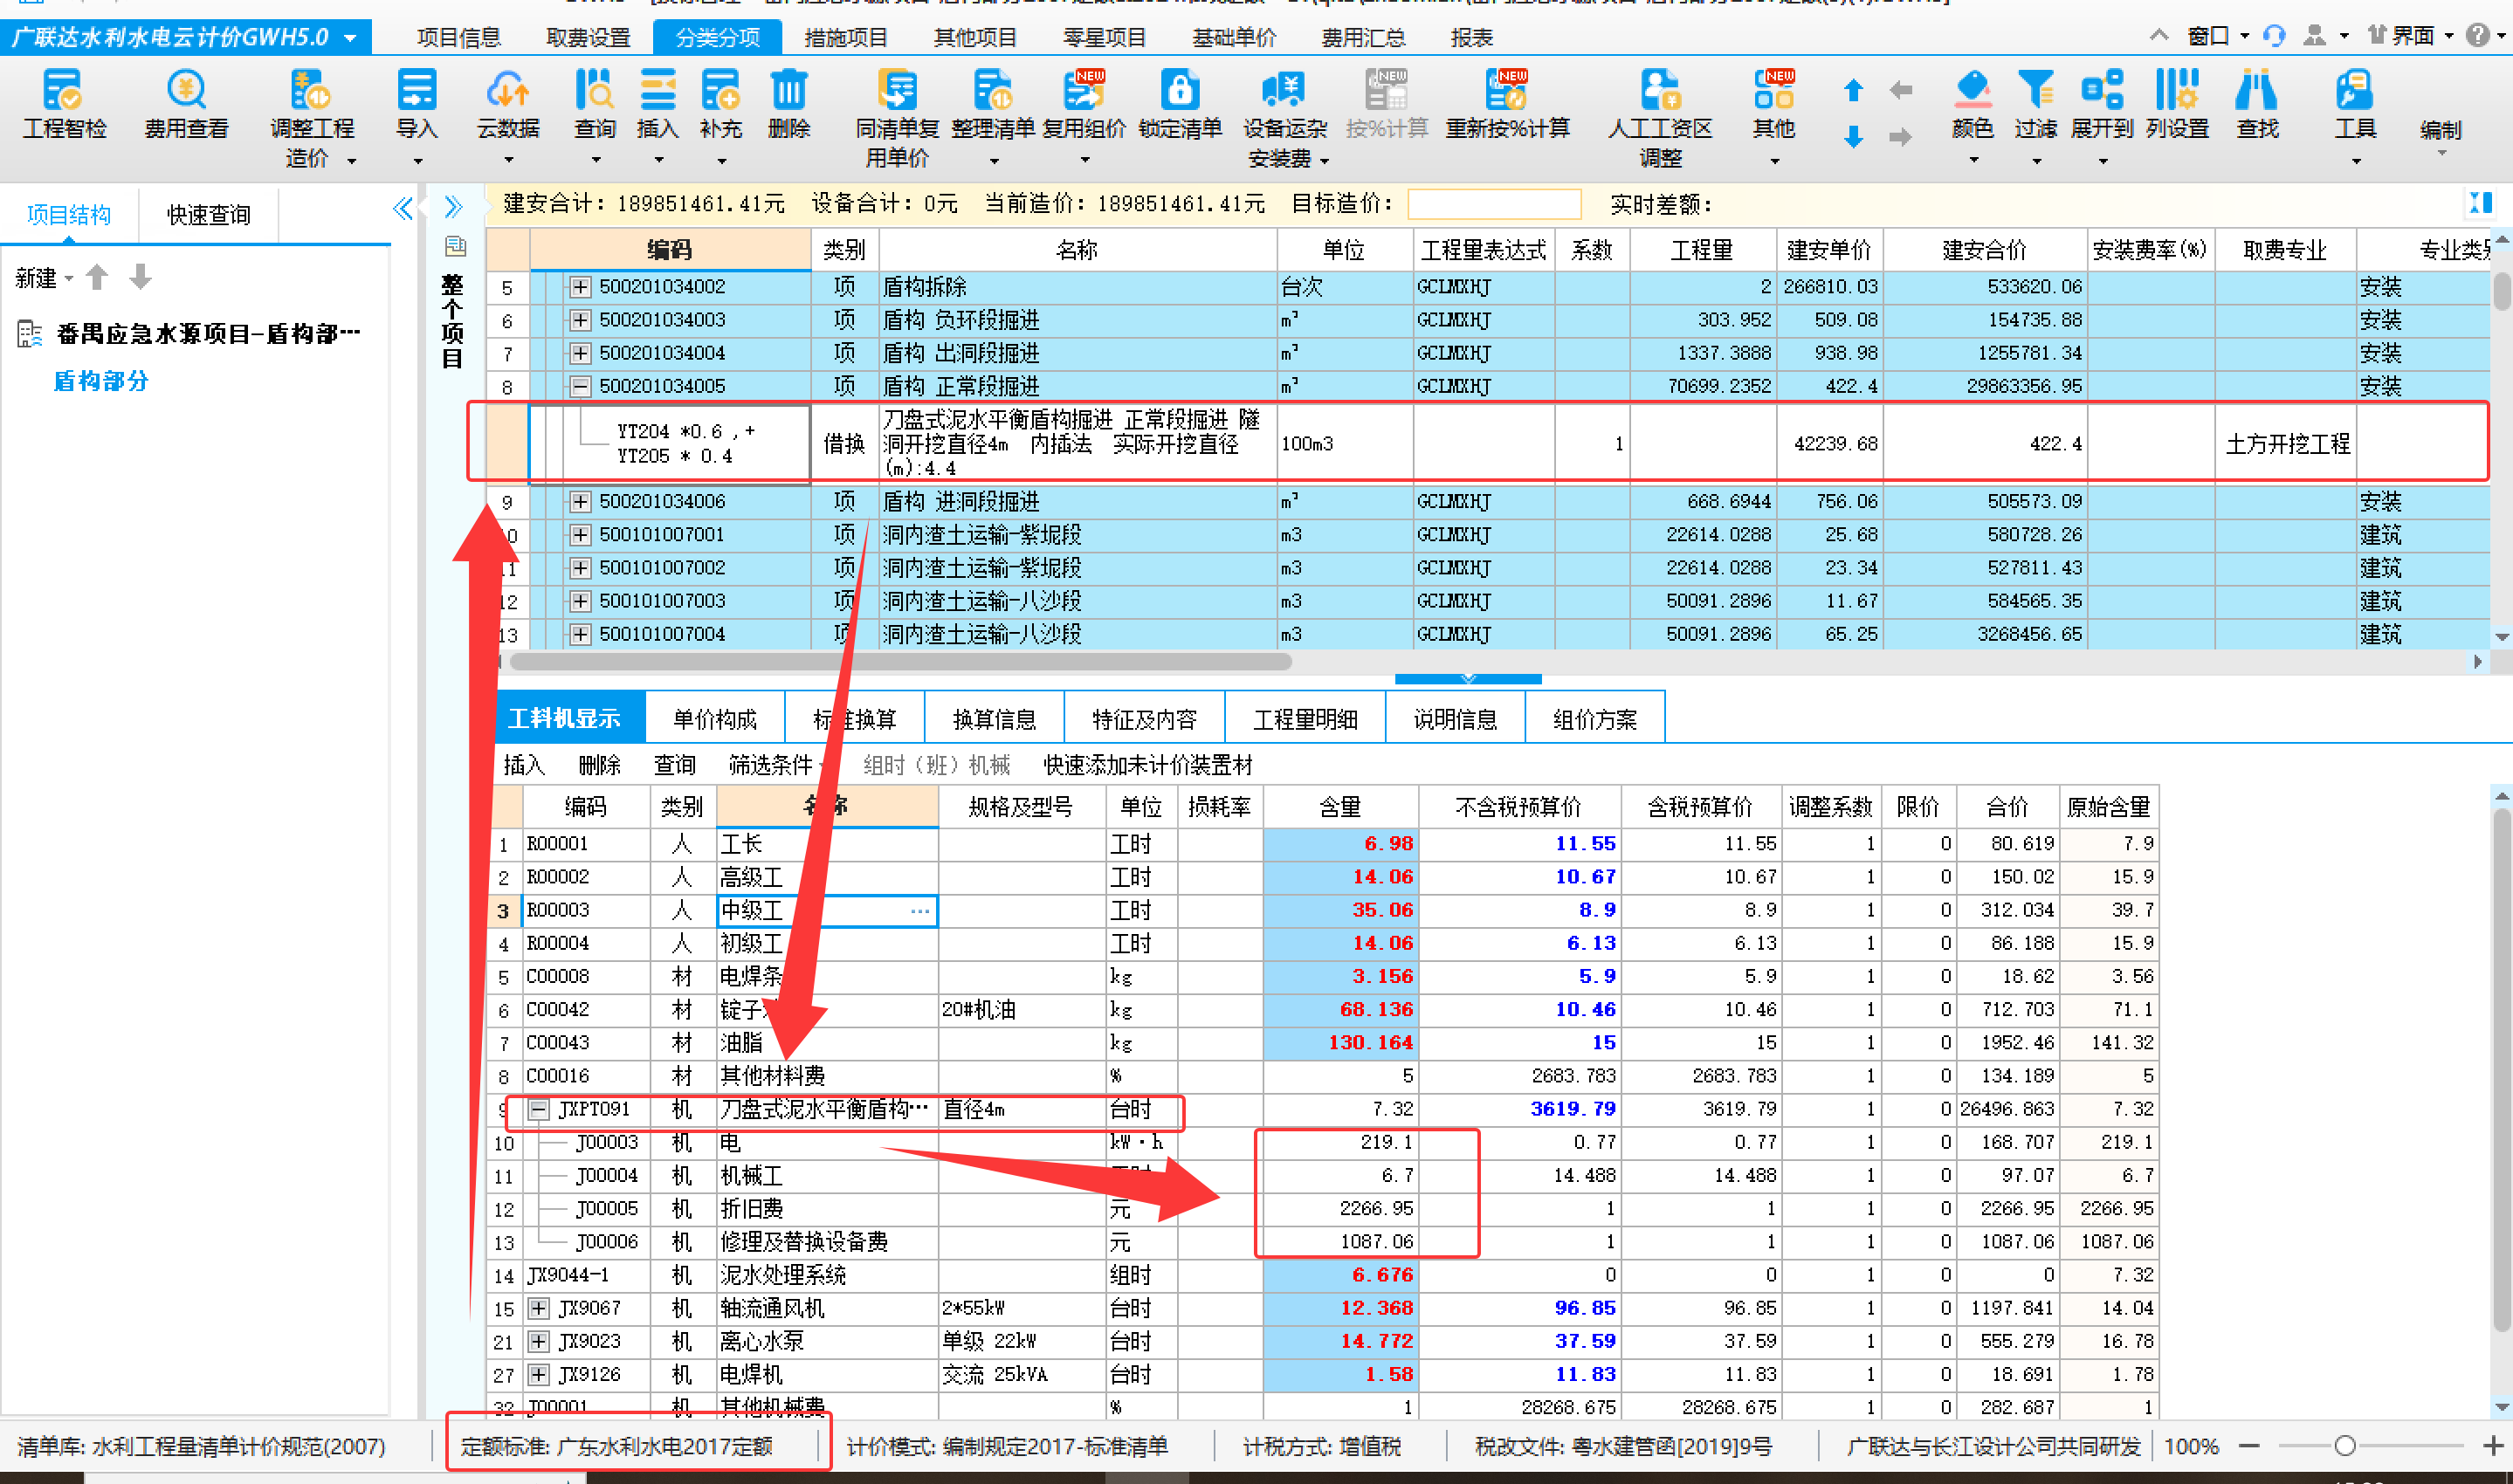Open 人工工资区调整 tool
Image resolution: width=2513 pixels, height=1484 pixels.
tap(1660, 90)
